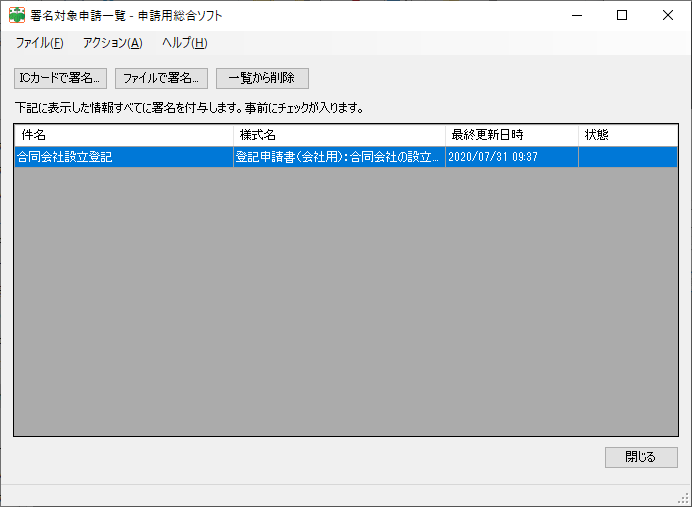The height and width of the screenshot is (507, 692).
Task: Sort by the 件名 column header
Action: point(124,135)
